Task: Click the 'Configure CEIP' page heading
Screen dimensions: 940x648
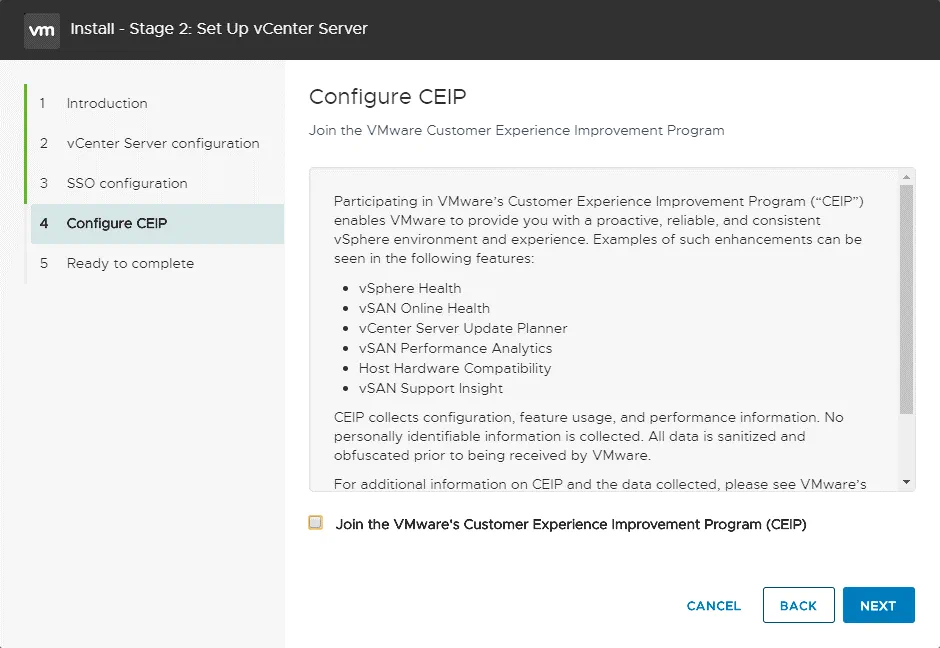Action: [x=388, y=97]
